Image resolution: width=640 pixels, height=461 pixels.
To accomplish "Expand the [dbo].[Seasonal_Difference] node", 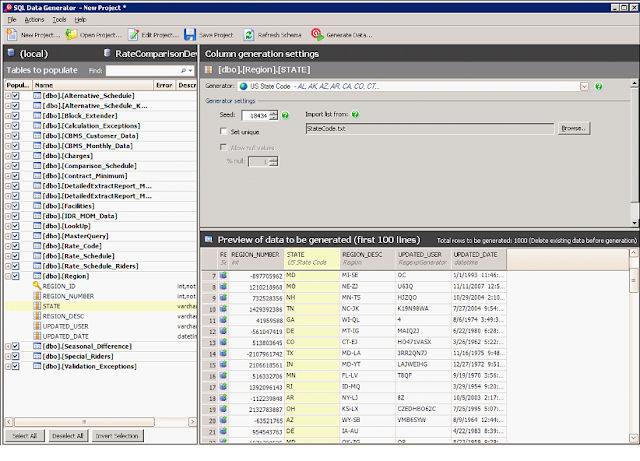I will coord(8,347).
